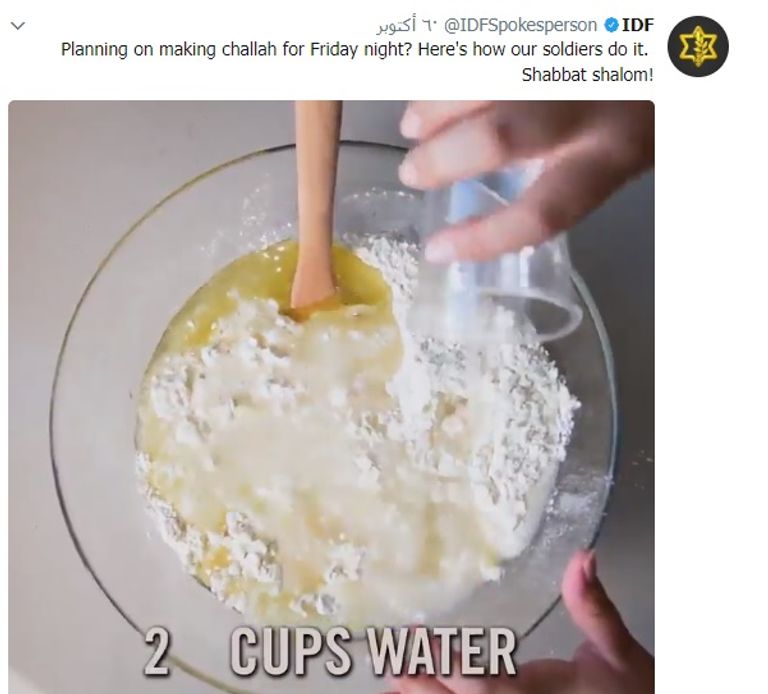Click the word "challah" in the tweet

point(249,50)
